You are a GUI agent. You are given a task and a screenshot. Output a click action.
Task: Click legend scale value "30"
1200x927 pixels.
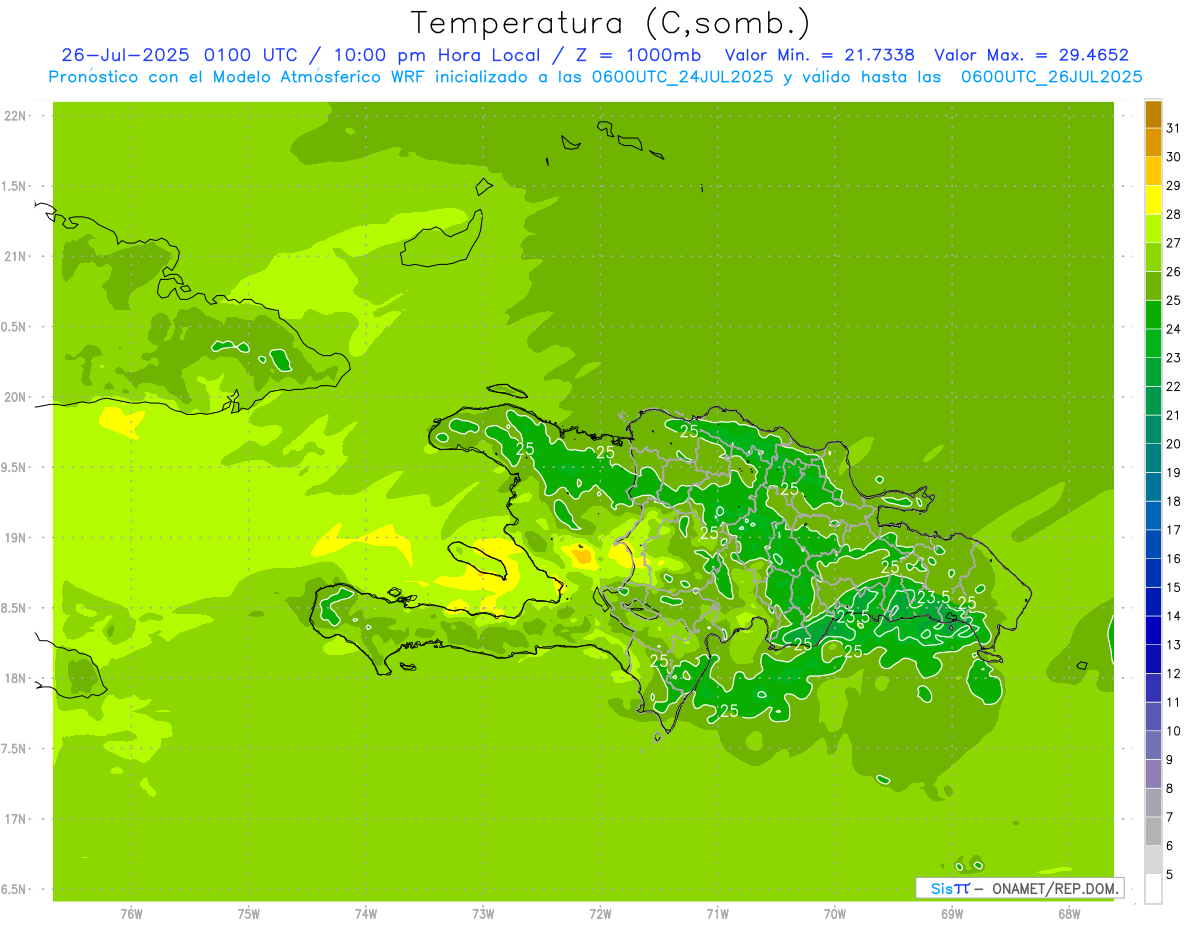tap(1174, 157)
